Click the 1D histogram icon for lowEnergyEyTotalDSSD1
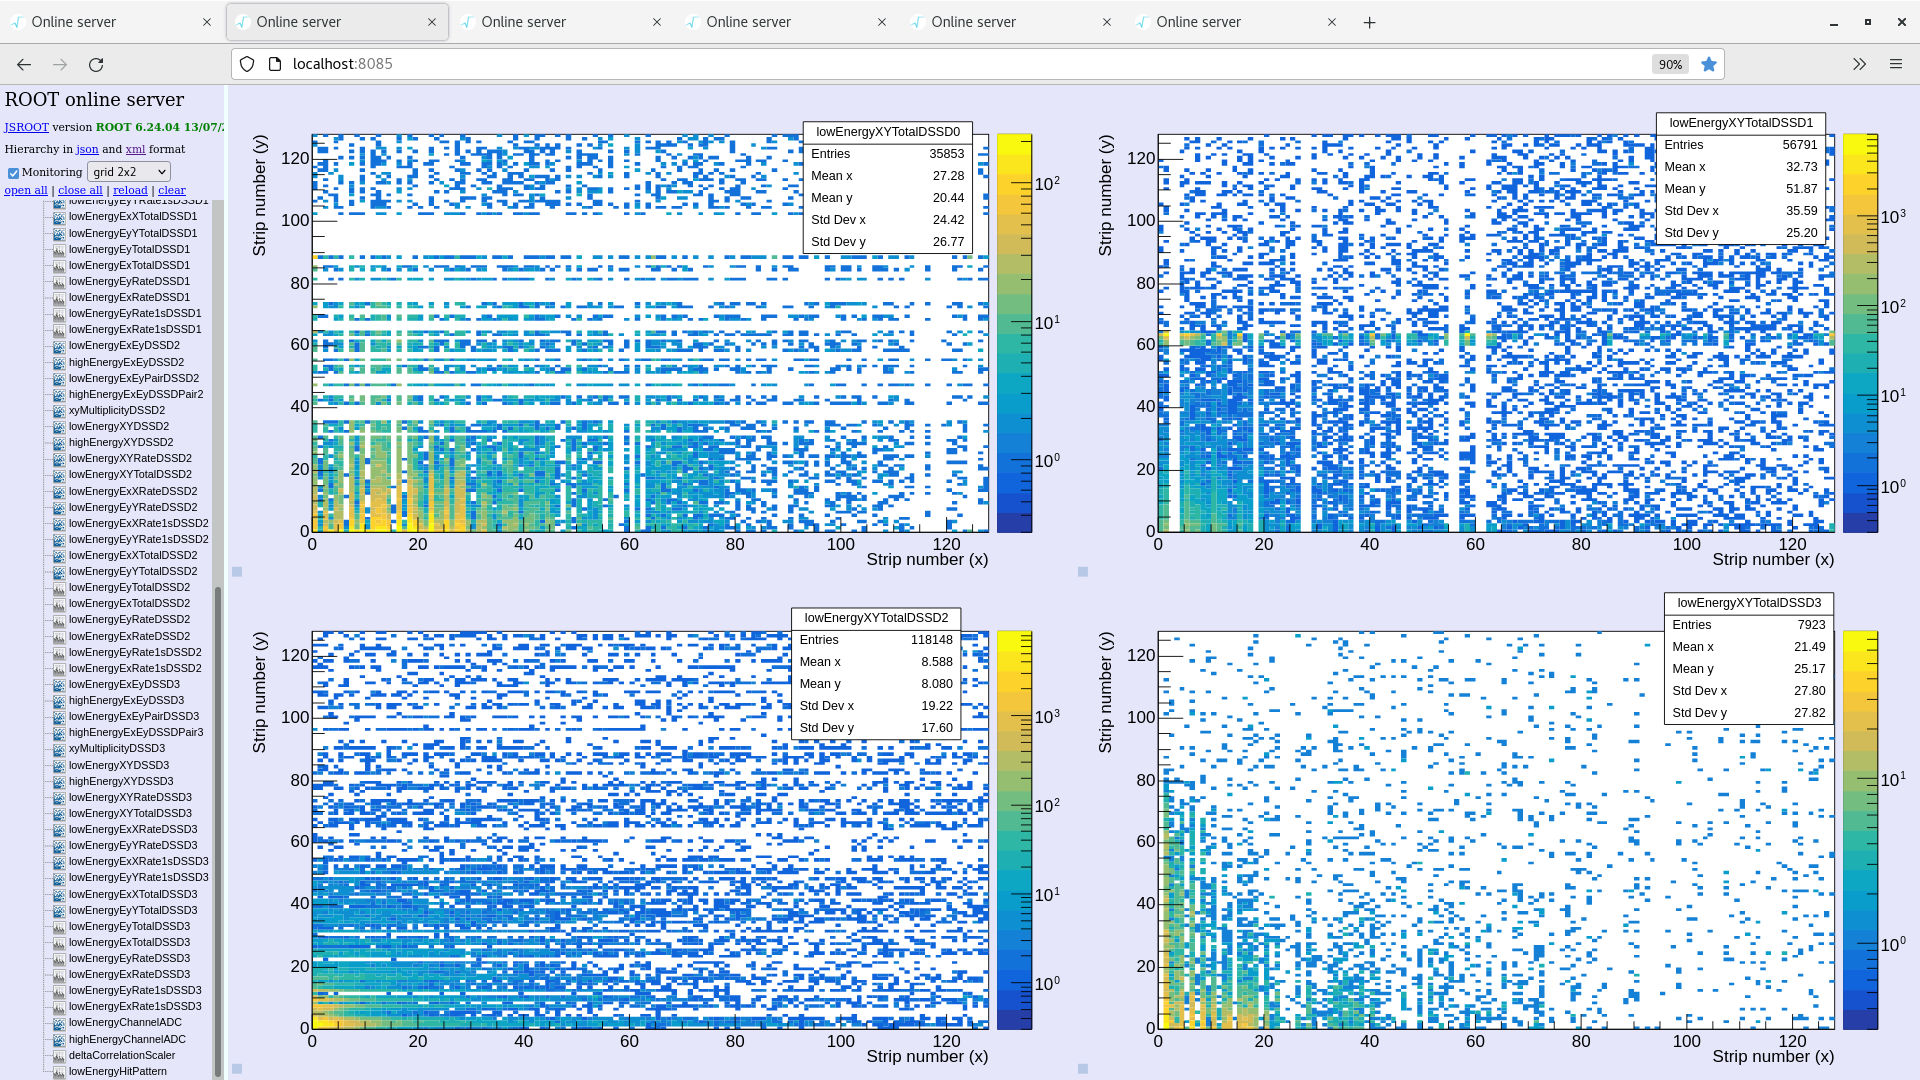 coord(59,250)
